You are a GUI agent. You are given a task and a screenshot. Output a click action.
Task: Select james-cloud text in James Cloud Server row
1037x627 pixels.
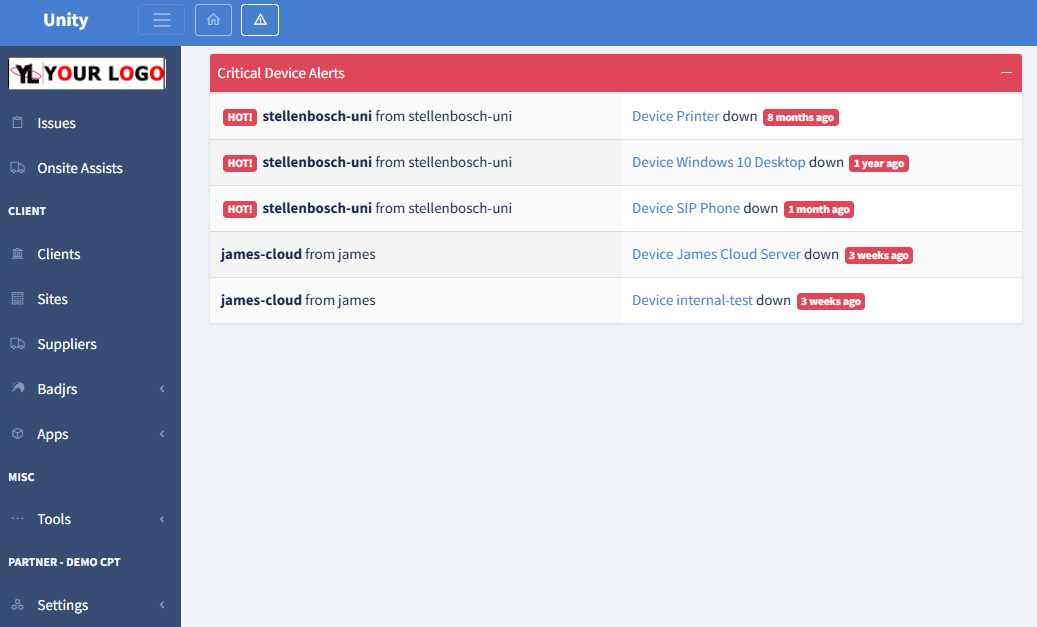click(261, 254)
